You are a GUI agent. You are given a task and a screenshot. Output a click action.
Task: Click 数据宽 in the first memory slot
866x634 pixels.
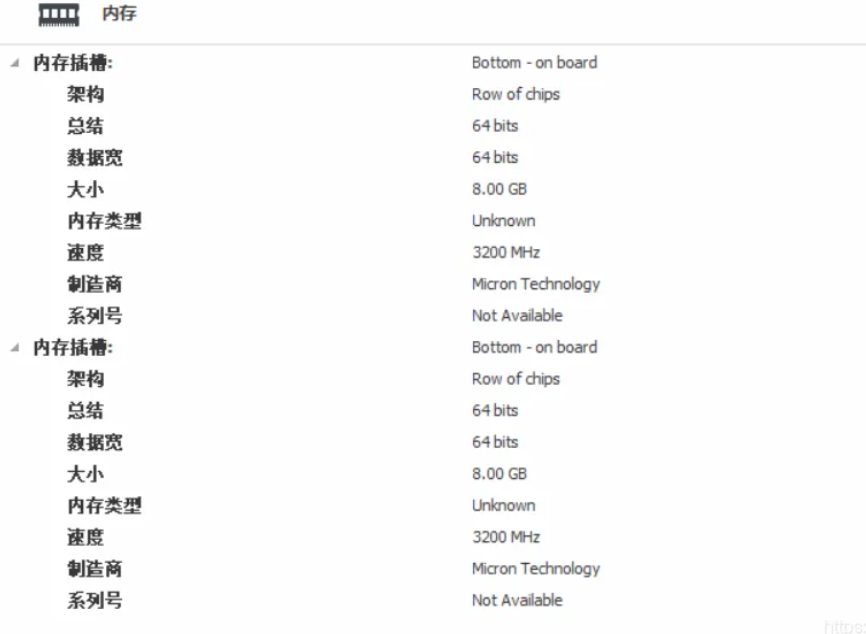[95, 158]
